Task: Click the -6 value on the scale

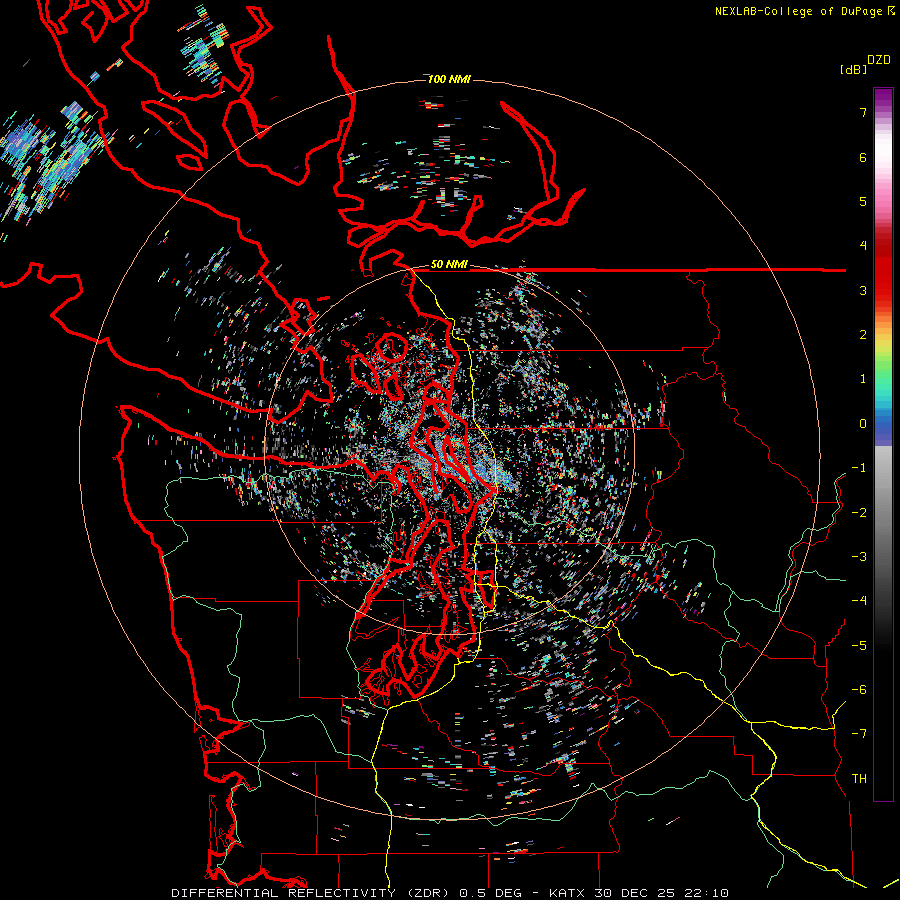Action: [859, 690]
